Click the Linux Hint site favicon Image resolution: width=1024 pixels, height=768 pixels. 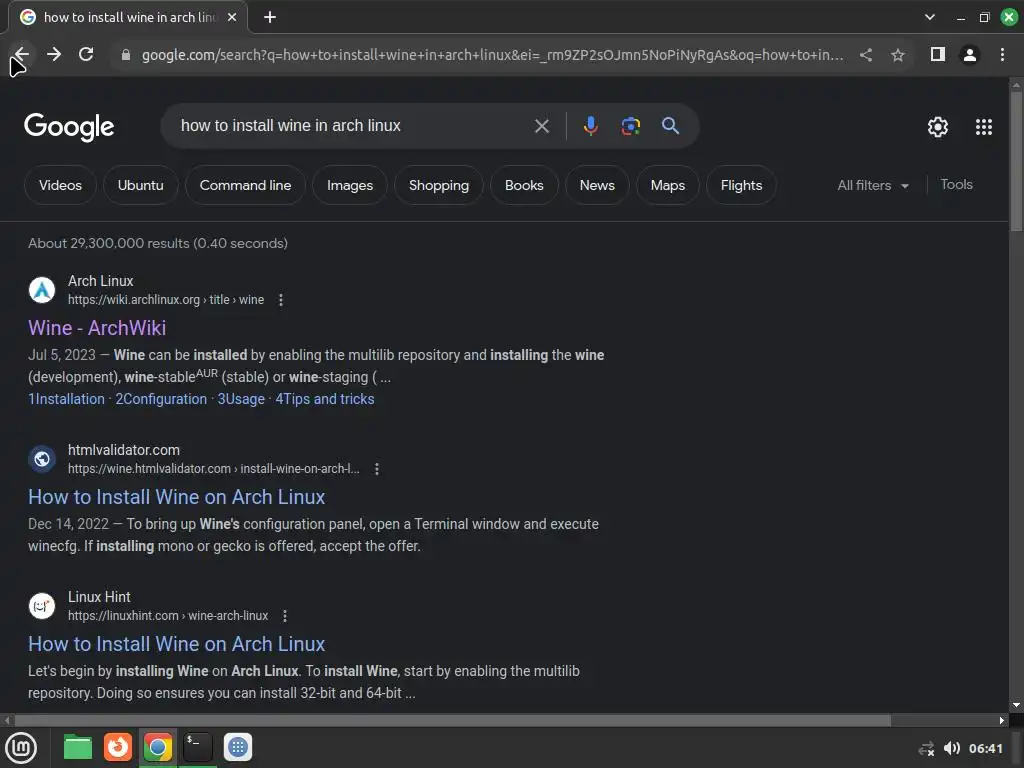tap(42, 606)
